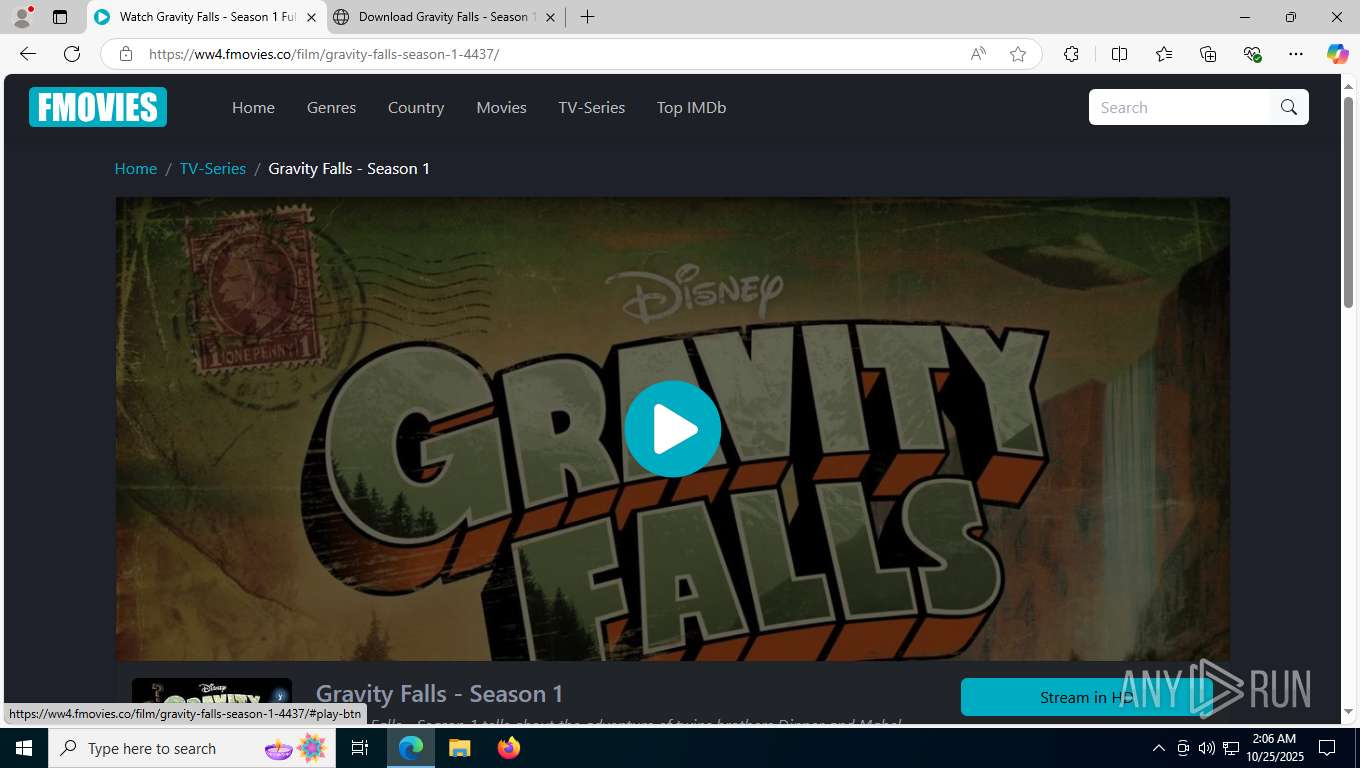The width and height of the screenshot is (1360, 768).
Task: Open the Country menu
Action: pos(416,107)
